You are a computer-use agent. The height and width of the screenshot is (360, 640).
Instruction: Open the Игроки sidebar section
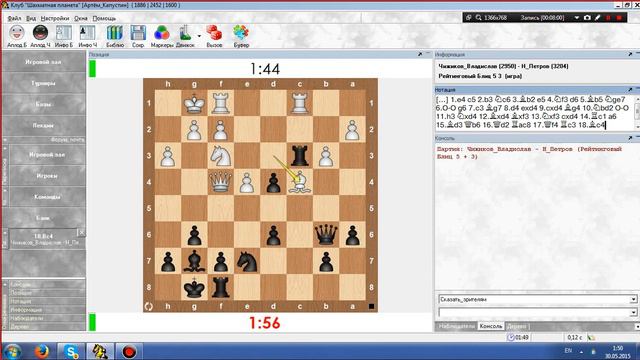[x=47, y=176]
